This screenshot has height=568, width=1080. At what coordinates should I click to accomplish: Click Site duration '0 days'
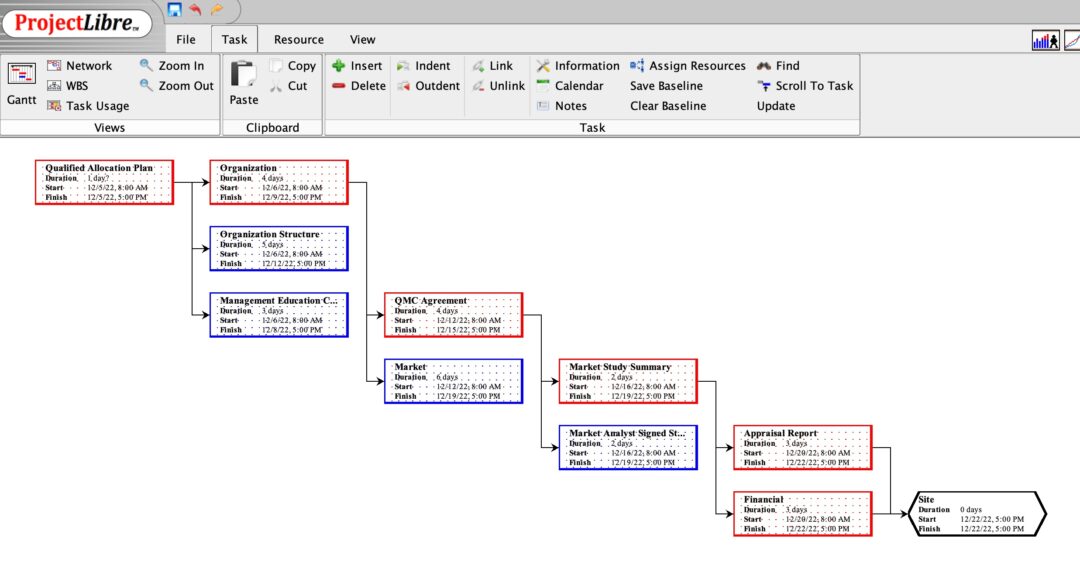[x=970, y=509]
